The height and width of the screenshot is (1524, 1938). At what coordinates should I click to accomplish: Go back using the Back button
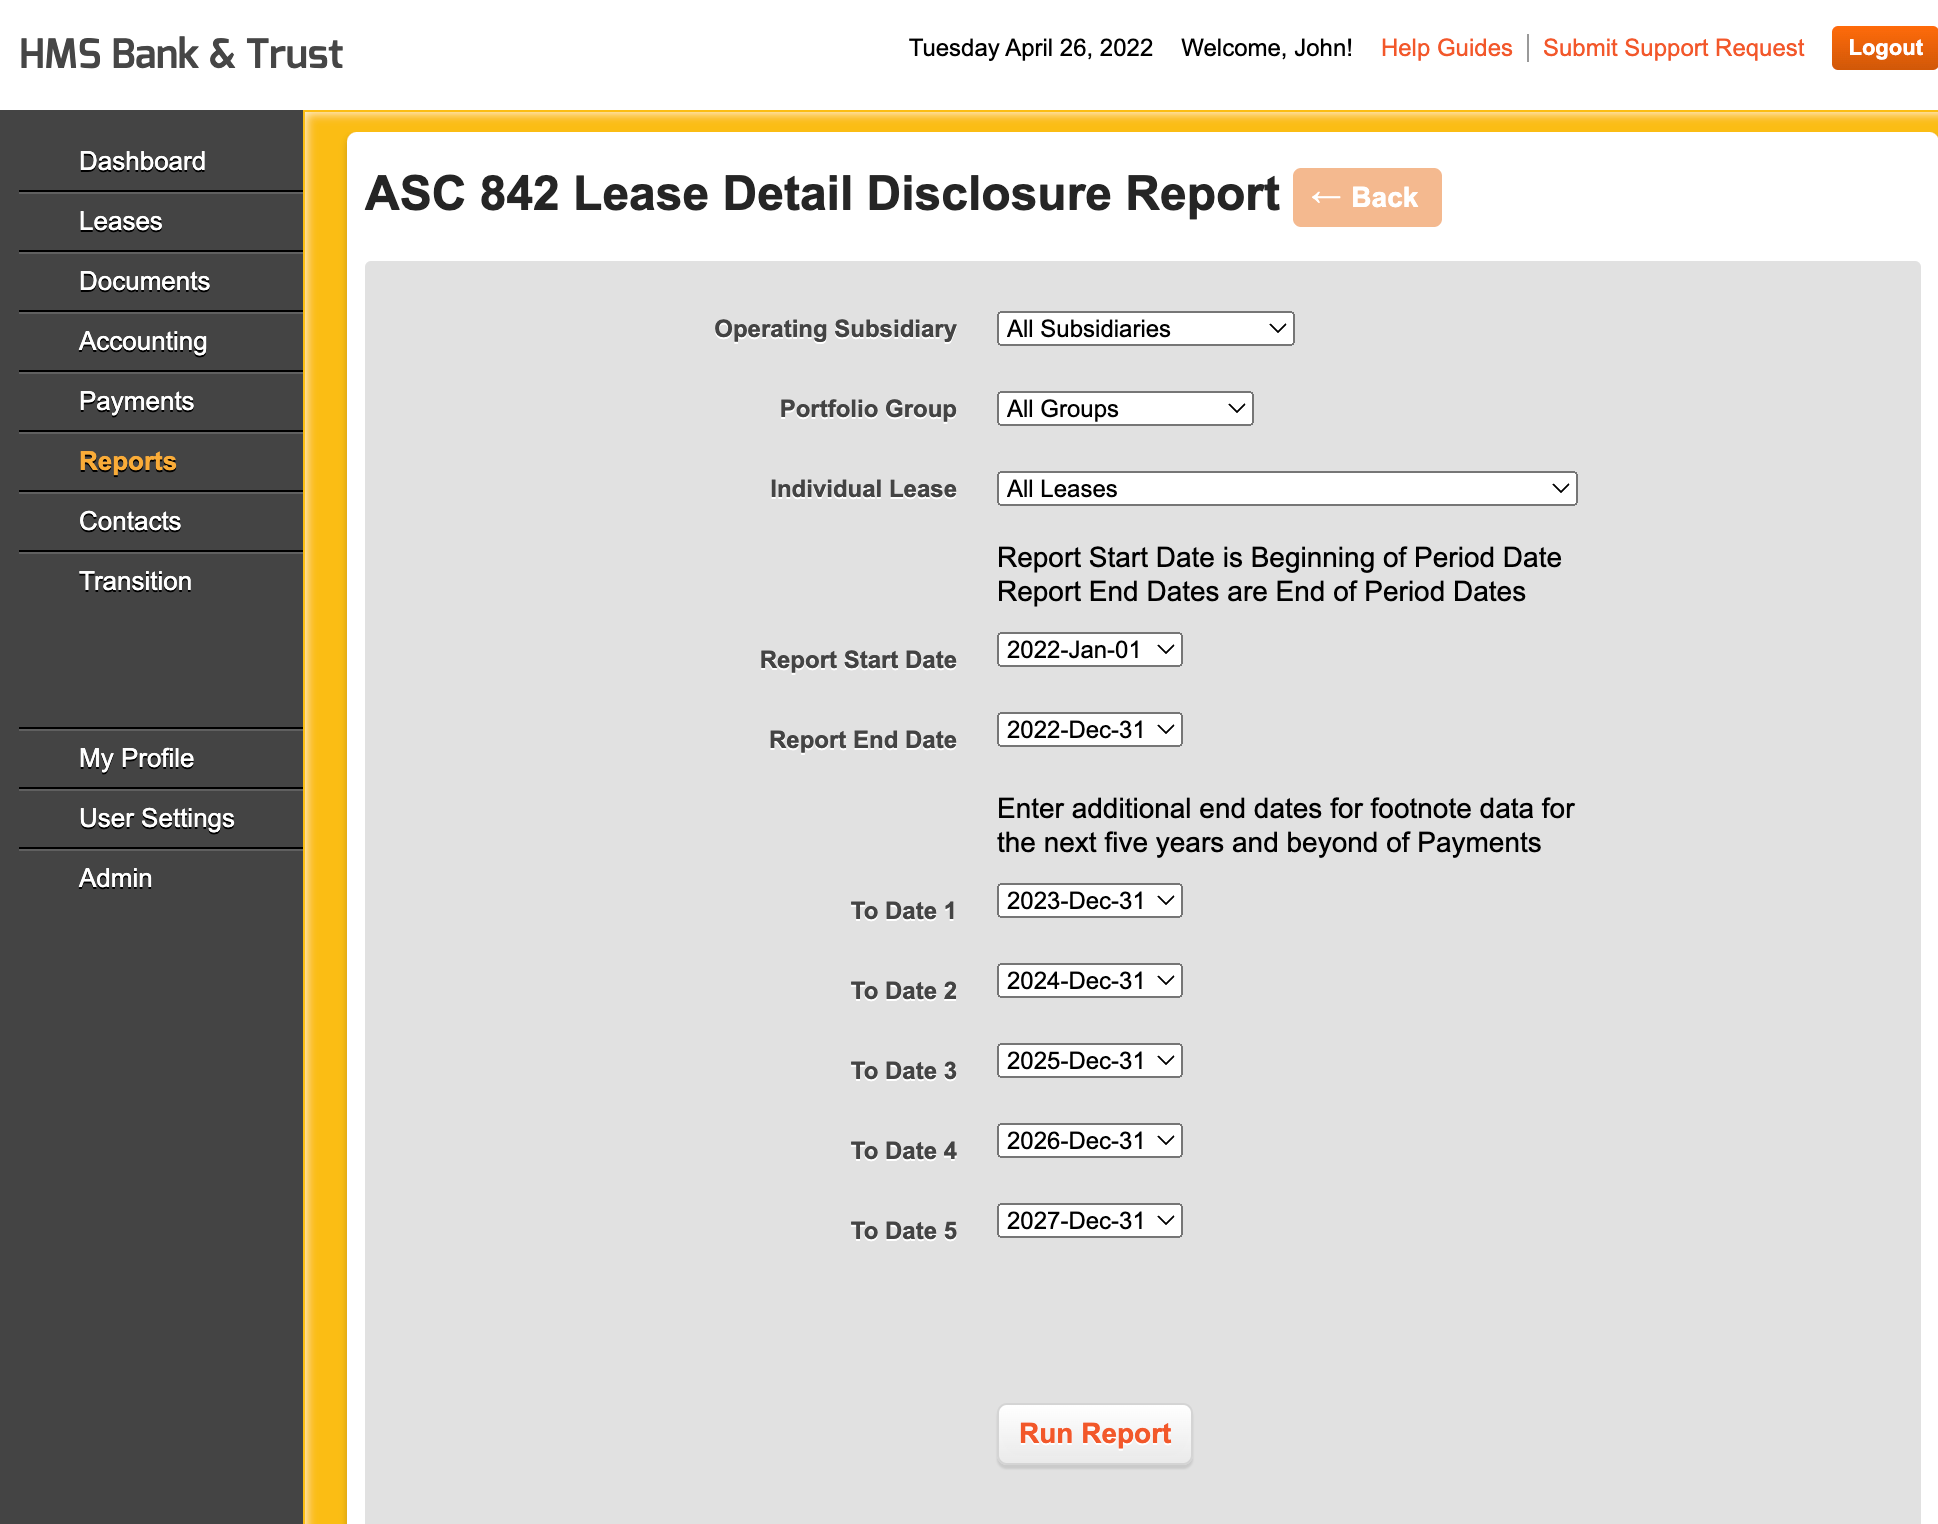click(x=1367, y=197)
